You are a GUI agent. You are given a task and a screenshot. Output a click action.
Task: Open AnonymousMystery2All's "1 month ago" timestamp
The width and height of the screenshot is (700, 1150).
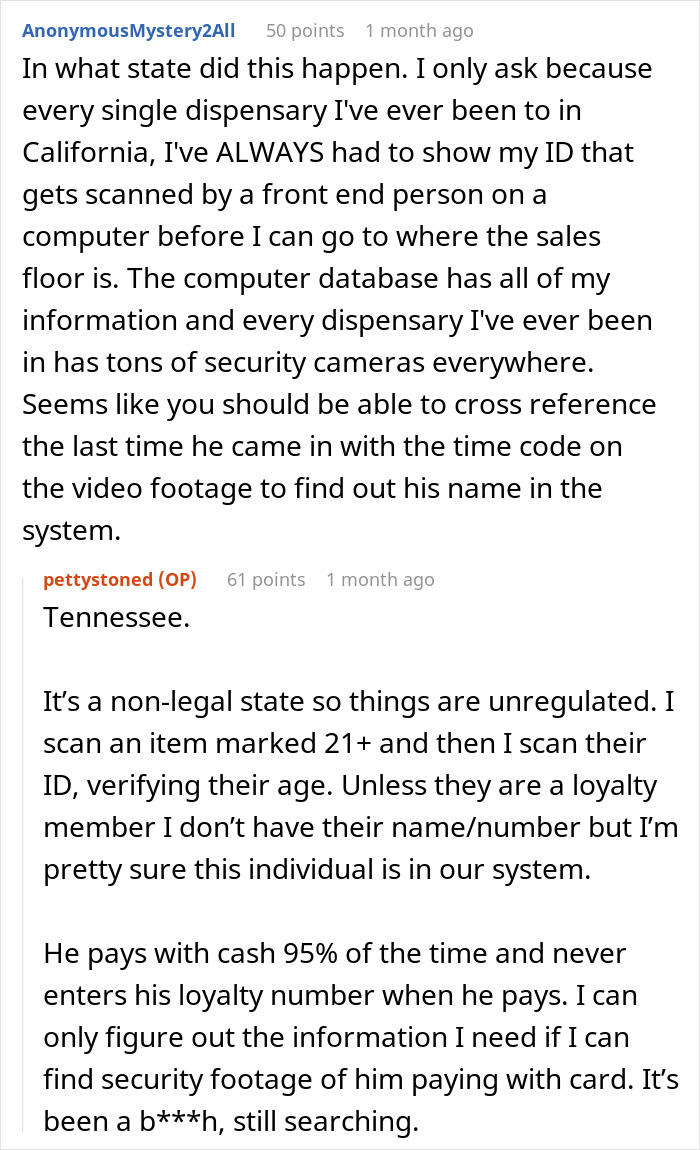click(x=419, y=31)
